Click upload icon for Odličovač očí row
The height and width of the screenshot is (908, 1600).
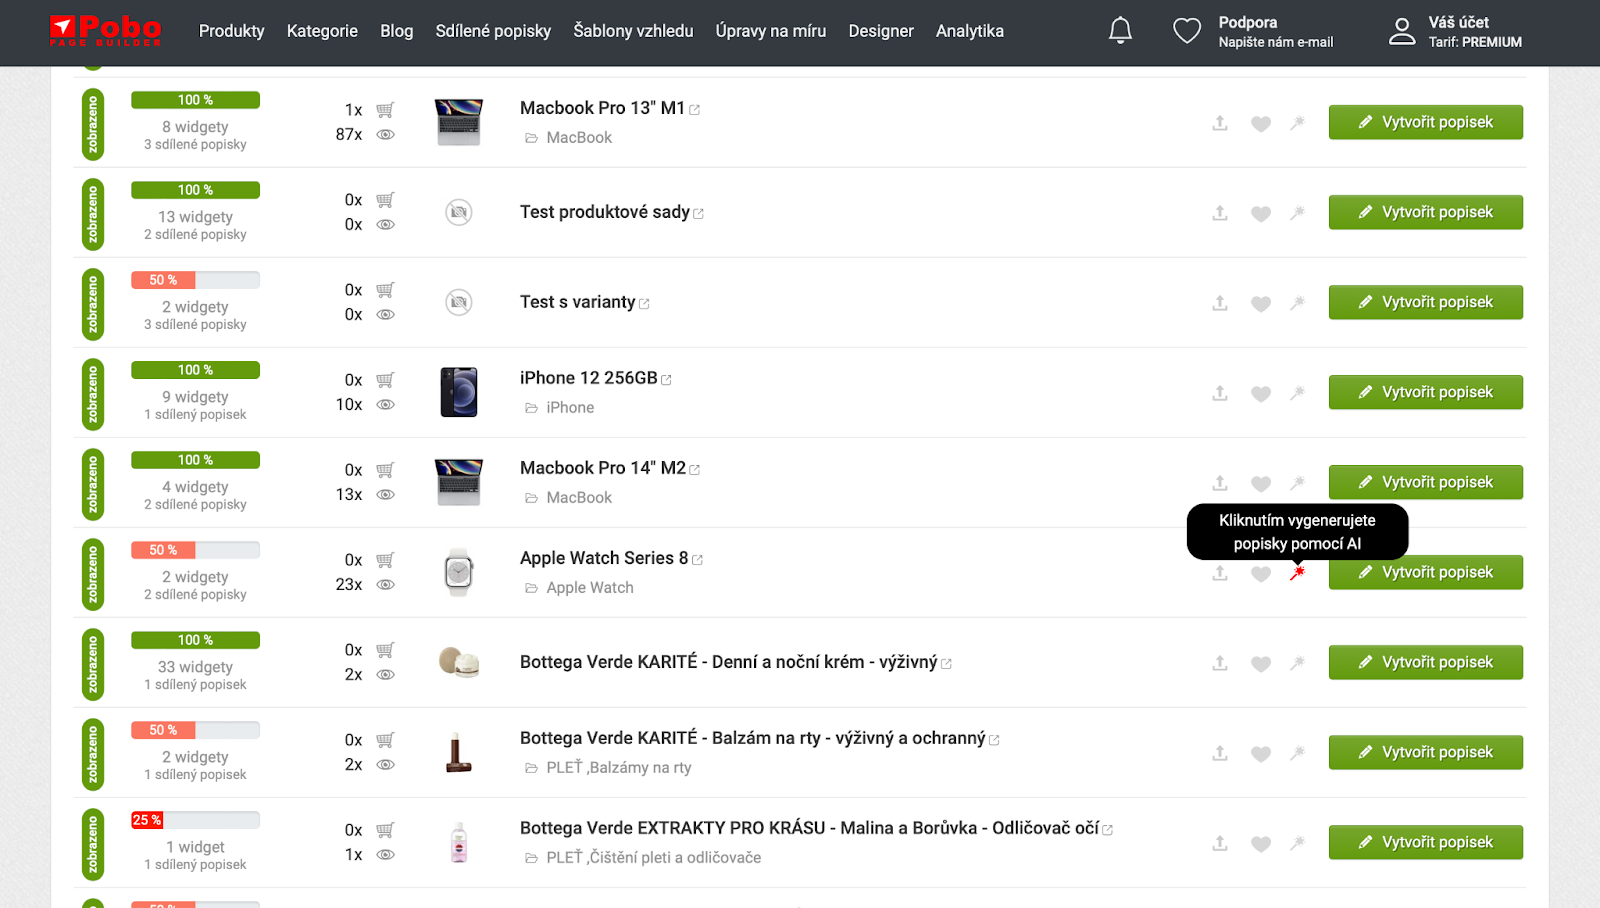click(x=1220, y=843)
